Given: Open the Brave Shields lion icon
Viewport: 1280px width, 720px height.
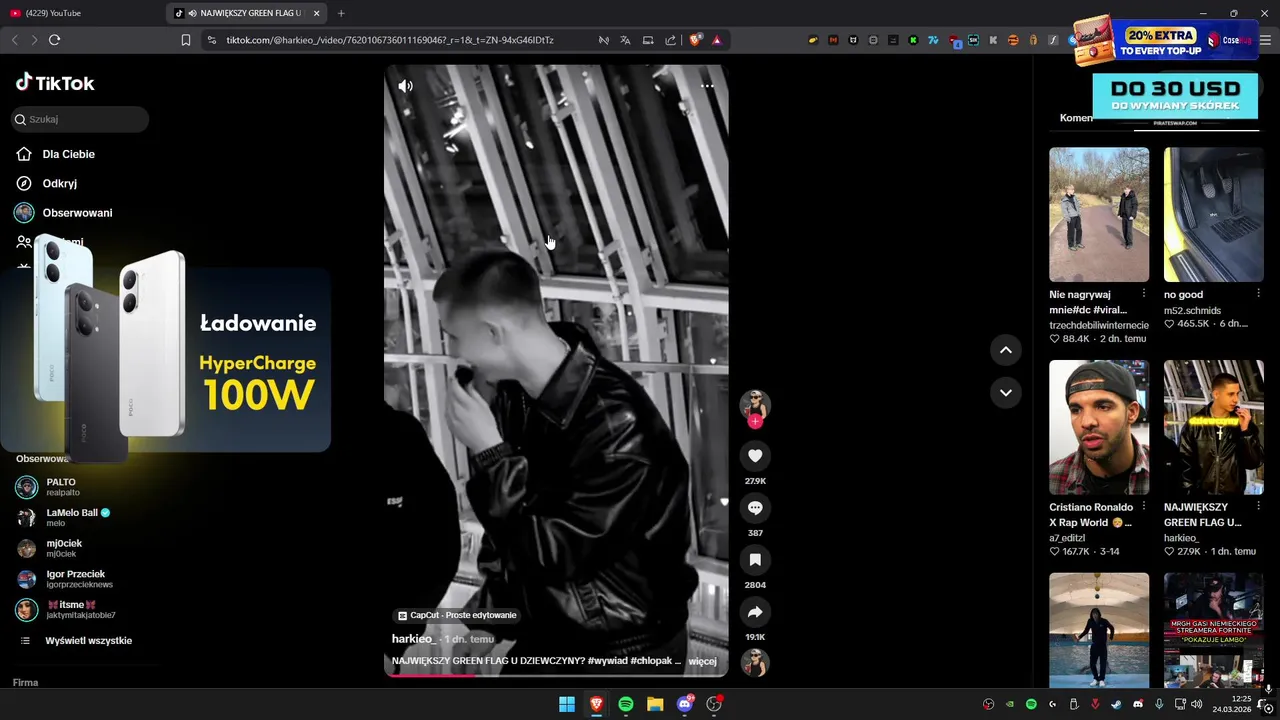Looking at the screenshot, I should [696, 40].
